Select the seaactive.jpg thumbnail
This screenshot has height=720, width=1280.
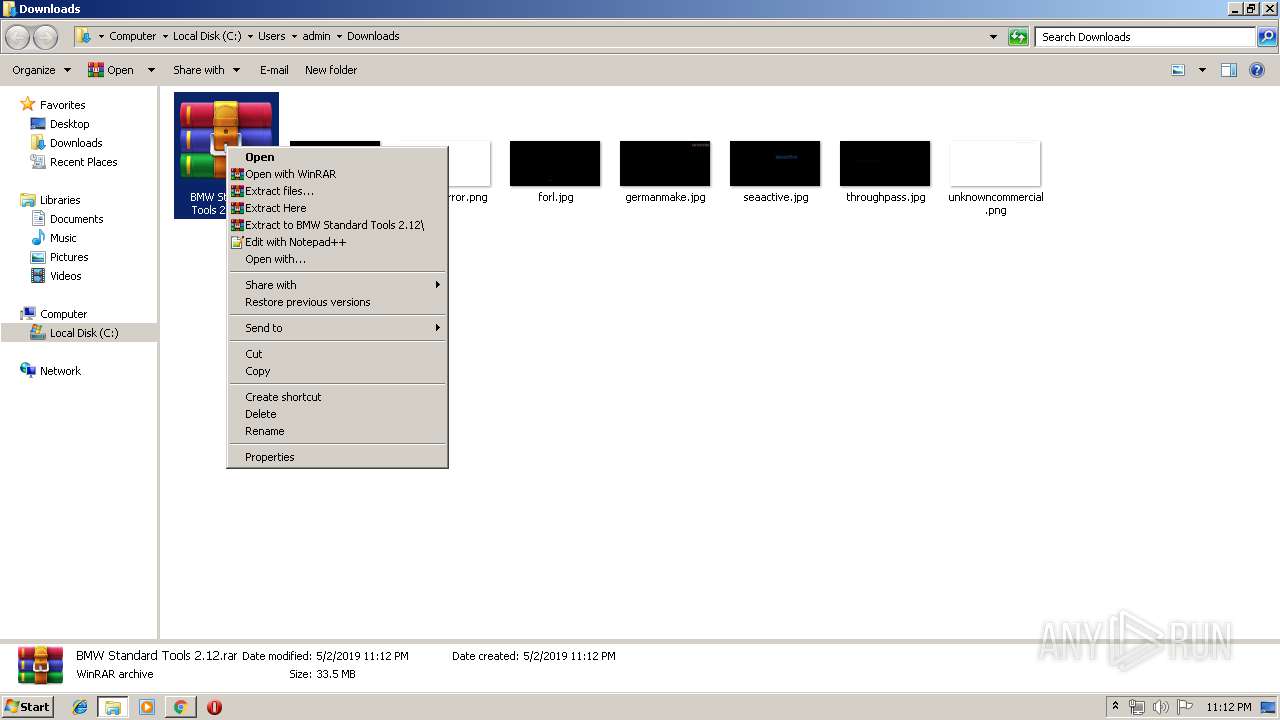(775, 163)
